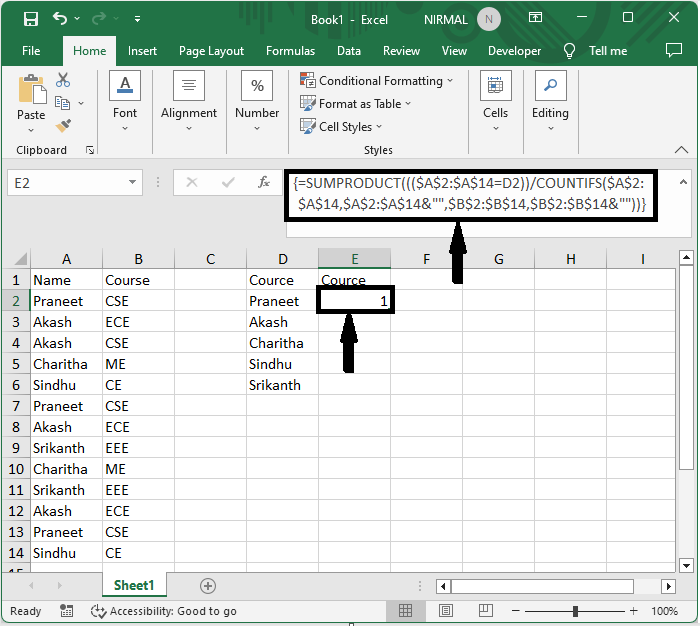Select column D header
The height and width of the screenshot is (626, 700).
283,259
